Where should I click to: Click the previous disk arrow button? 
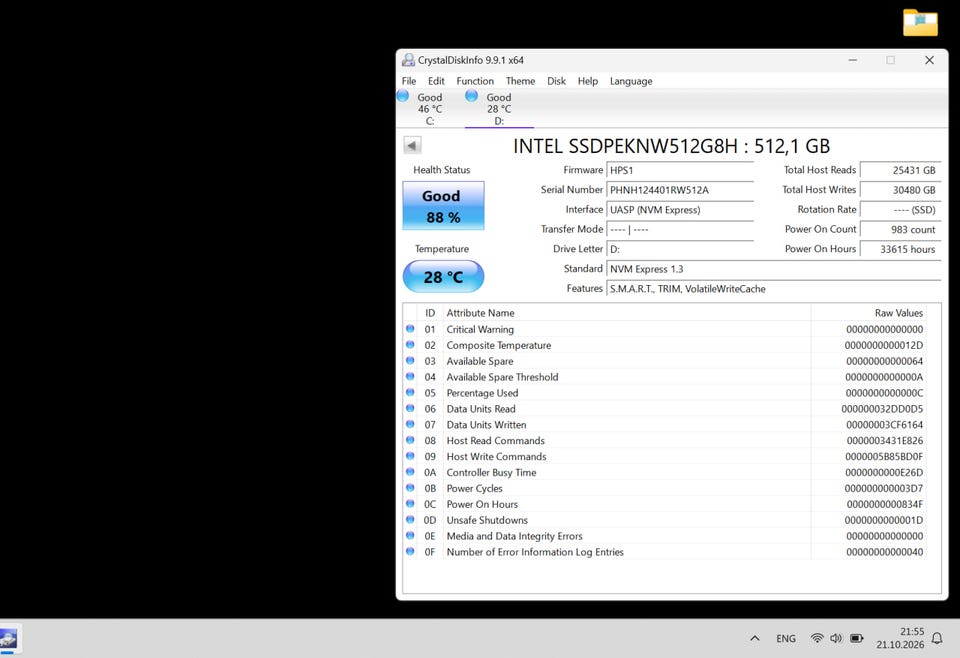[x=412, y=146]
